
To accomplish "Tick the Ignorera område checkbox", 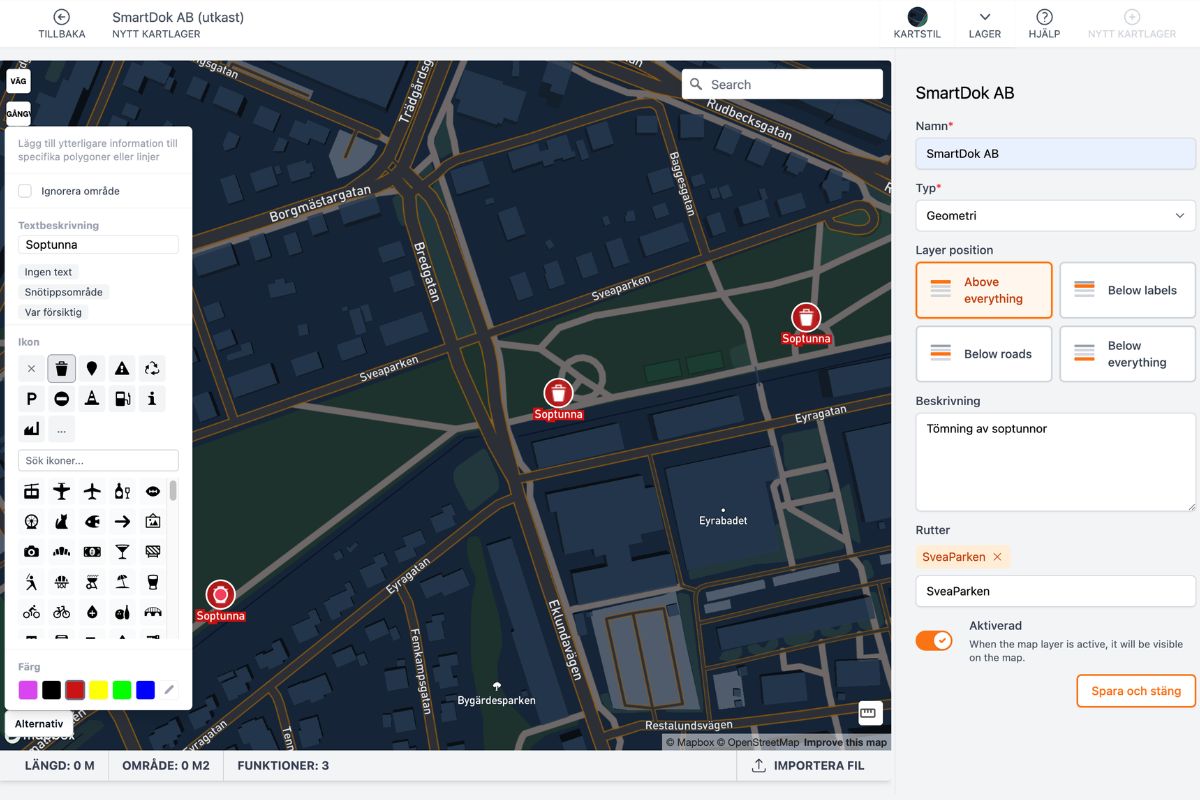I will (x=25, y=191).
